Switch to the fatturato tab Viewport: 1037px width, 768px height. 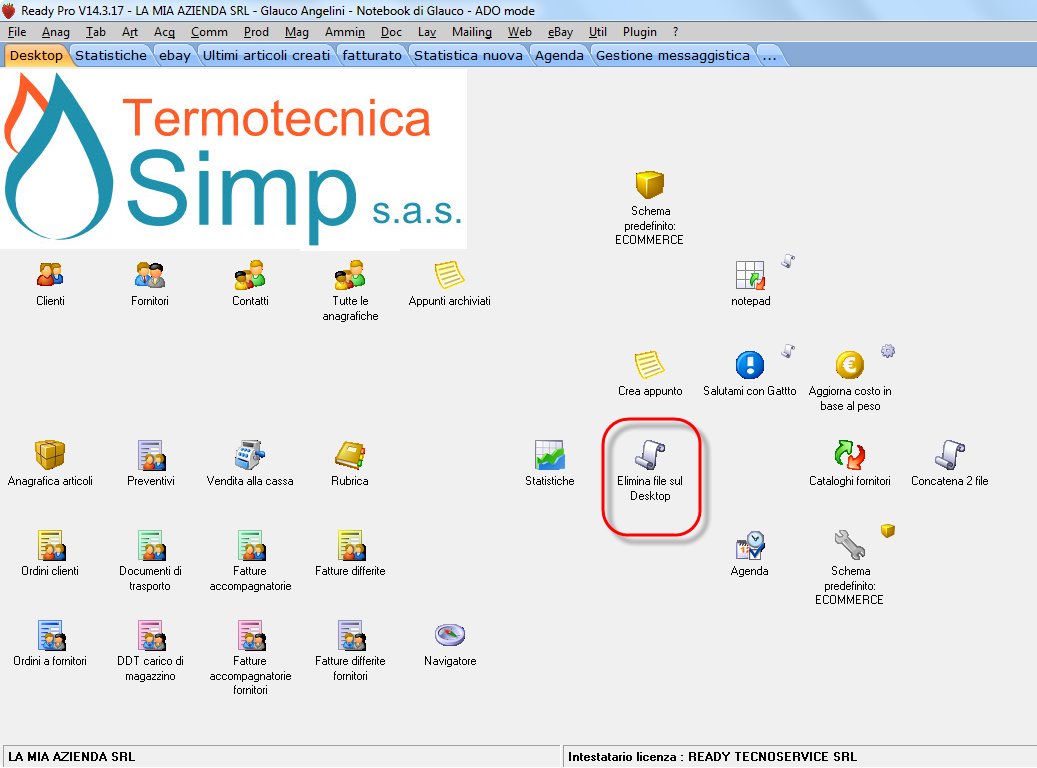coord(372,56)
